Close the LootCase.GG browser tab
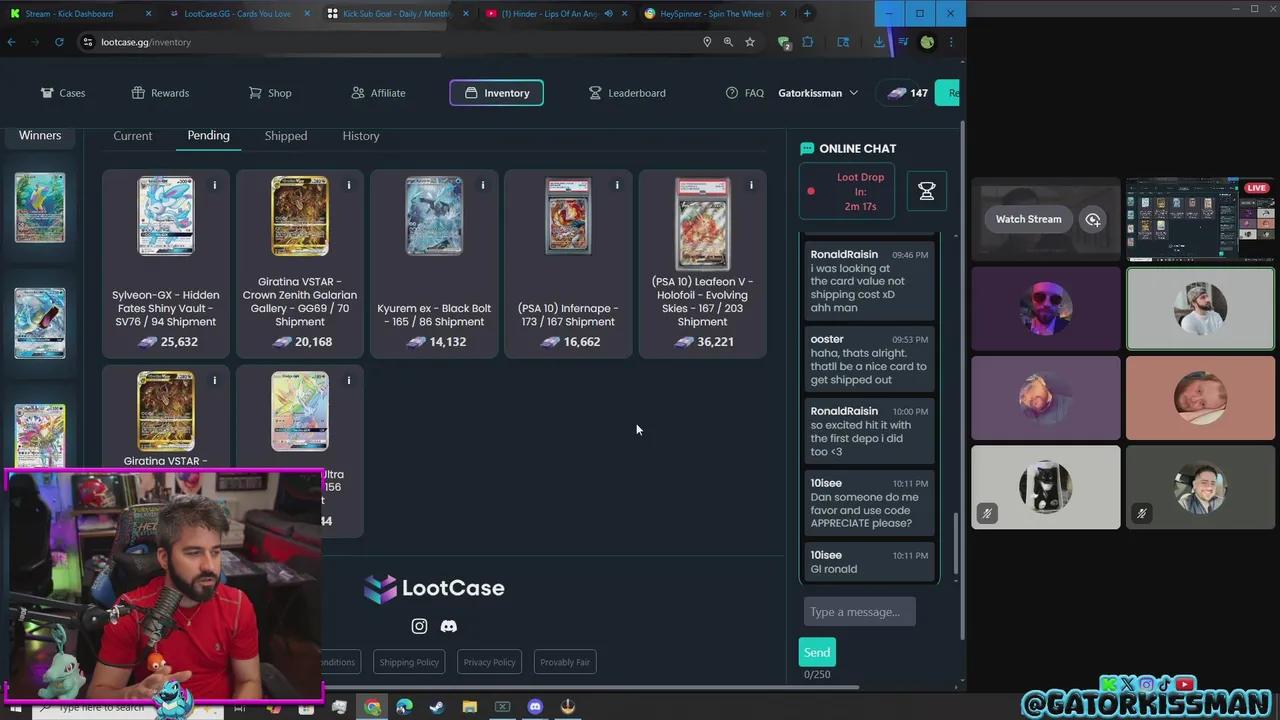The height and width of the screenshot is (720, 1280). click(x=308, y=14)
